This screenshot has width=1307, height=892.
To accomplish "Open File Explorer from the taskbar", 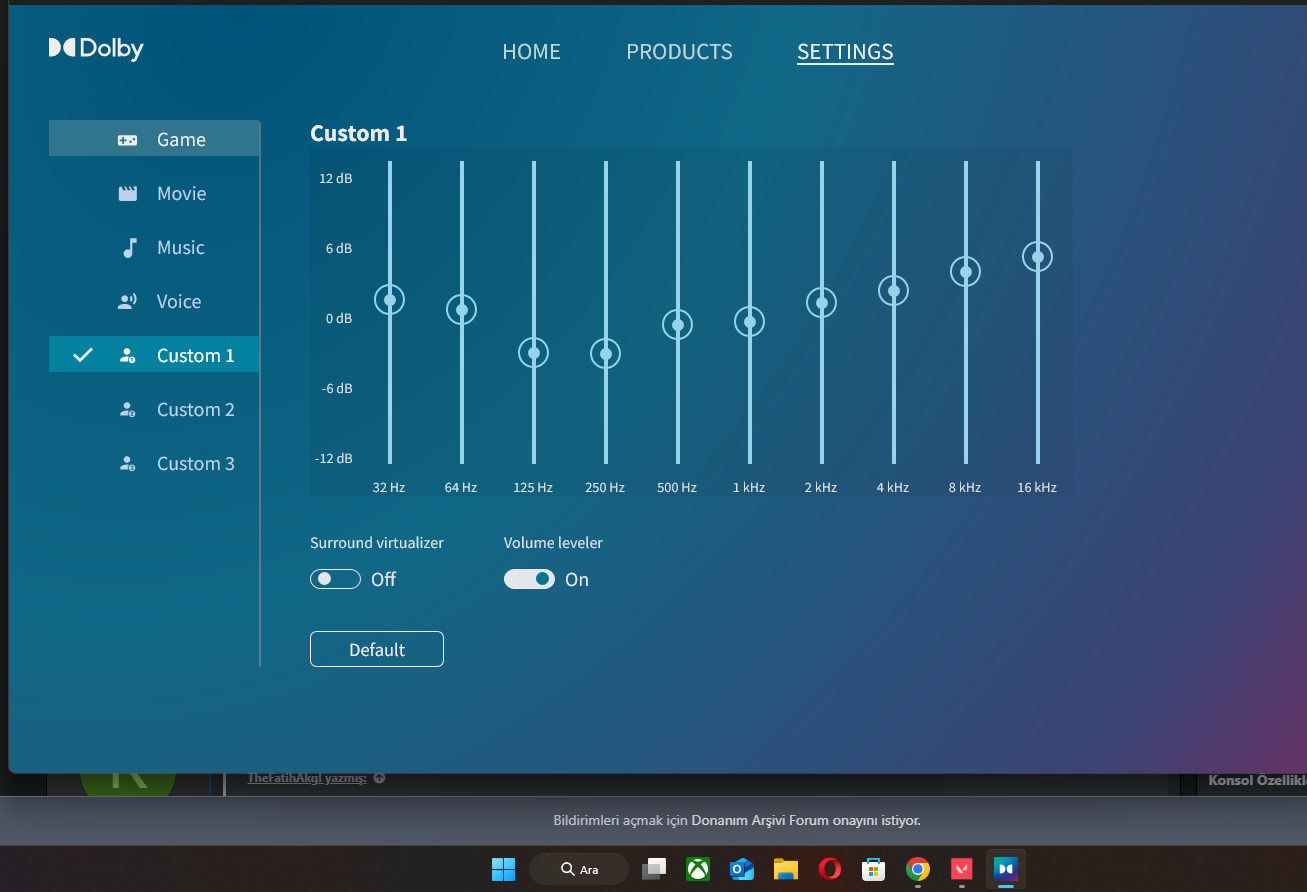I will pyautogui.click(x=786, y=869).
